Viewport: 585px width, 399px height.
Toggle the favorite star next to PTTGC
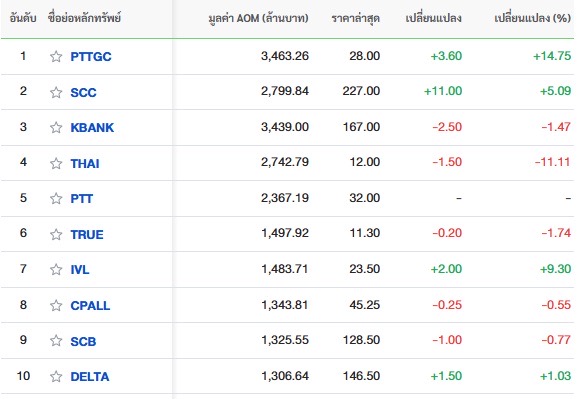(56, 56)
